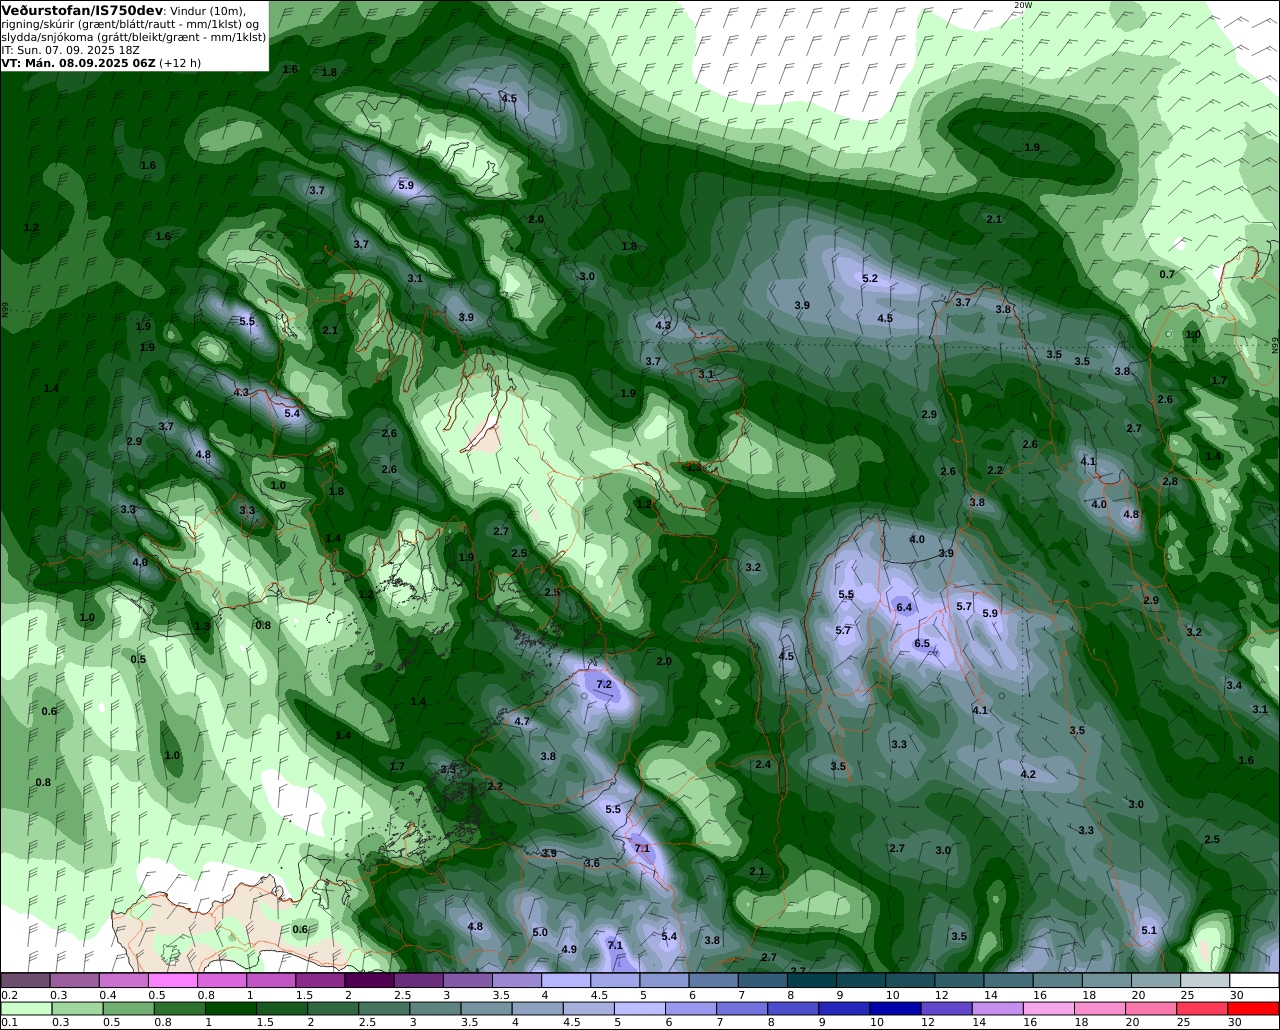The height and width of the screenshot is (1030, 1280).
Task: Select lower legend swatch between 0.5 and 0.8
Action: (128, 1008)
